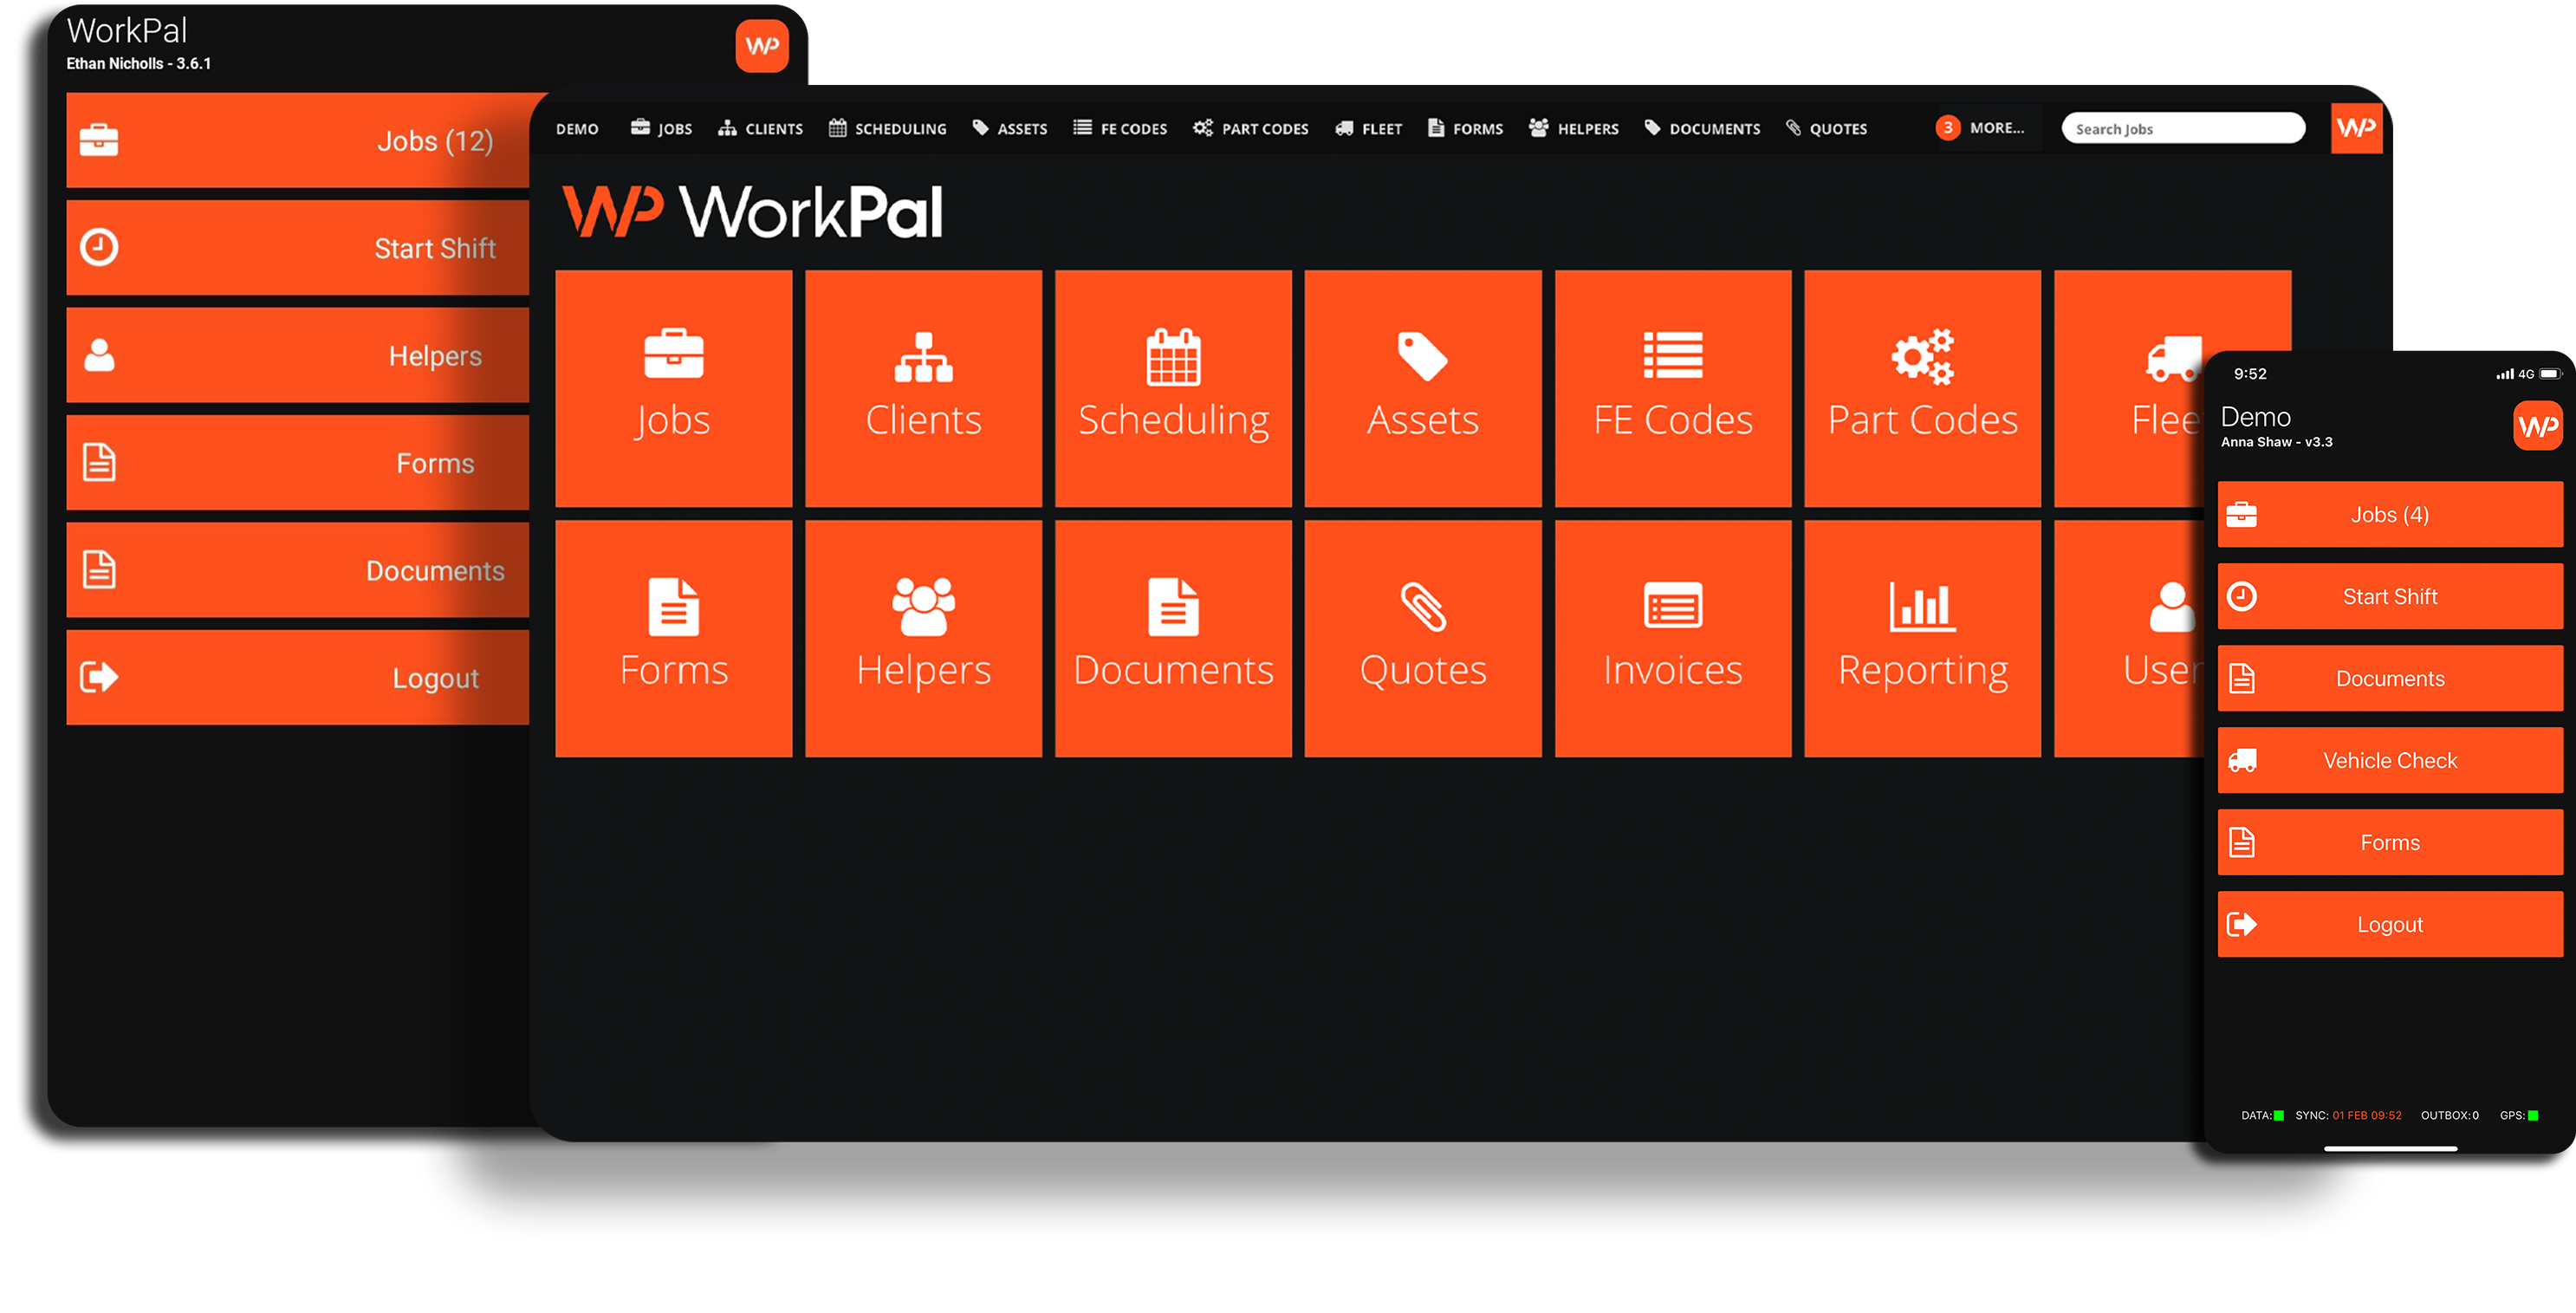Open the Documents tile on the dashboard
2576x1313 pixels.
tap(1173, 638)
